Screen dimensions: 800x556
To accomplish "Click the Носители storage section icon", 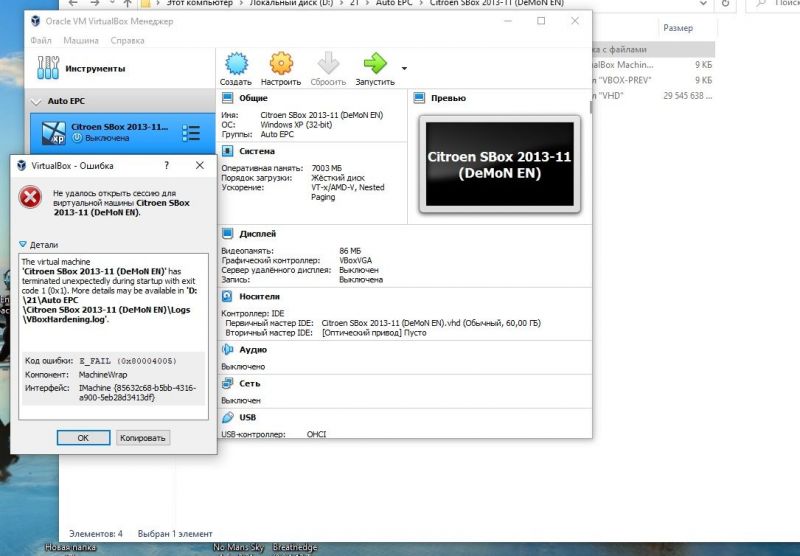I will pos(228,296).
